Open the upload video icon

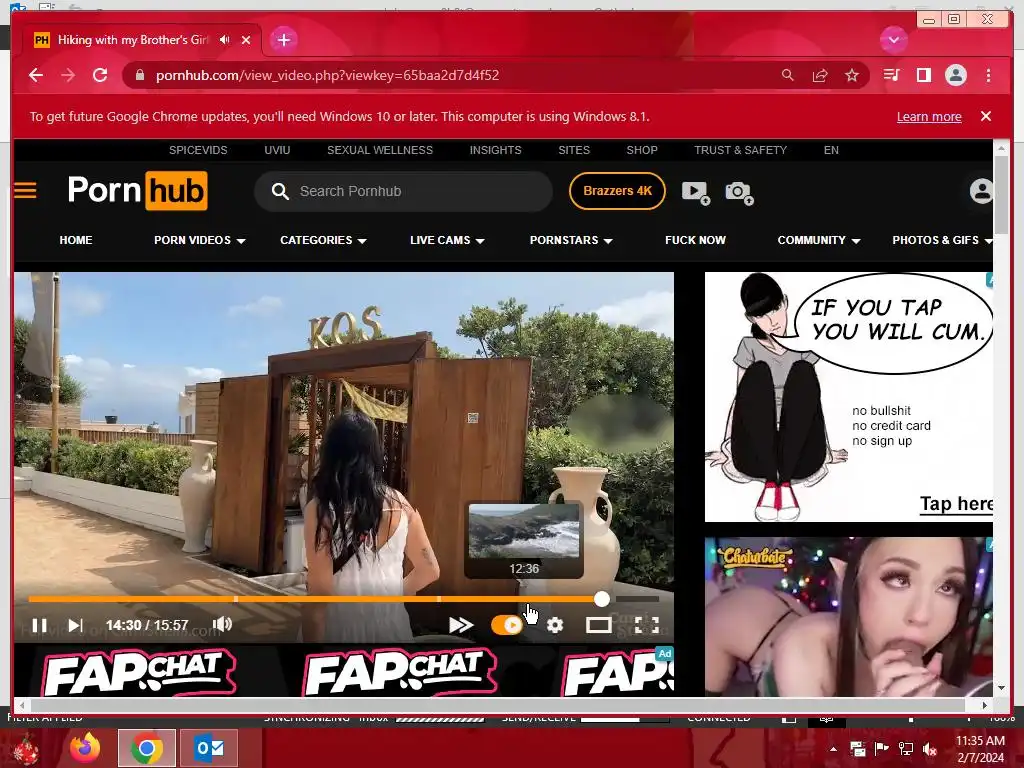(696, 192)
